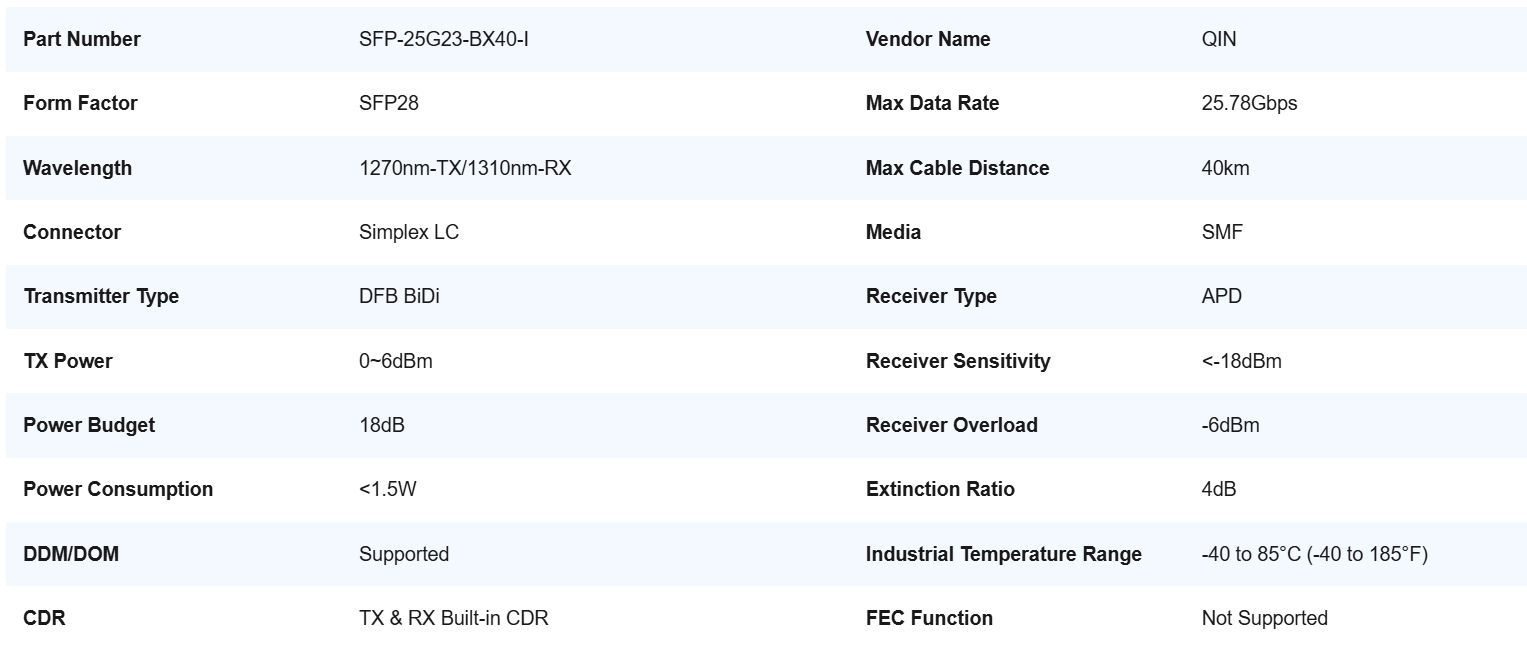Click the Receiver Overload label
The width and height of the screenshot is (1527, 648).
point(951,425)
